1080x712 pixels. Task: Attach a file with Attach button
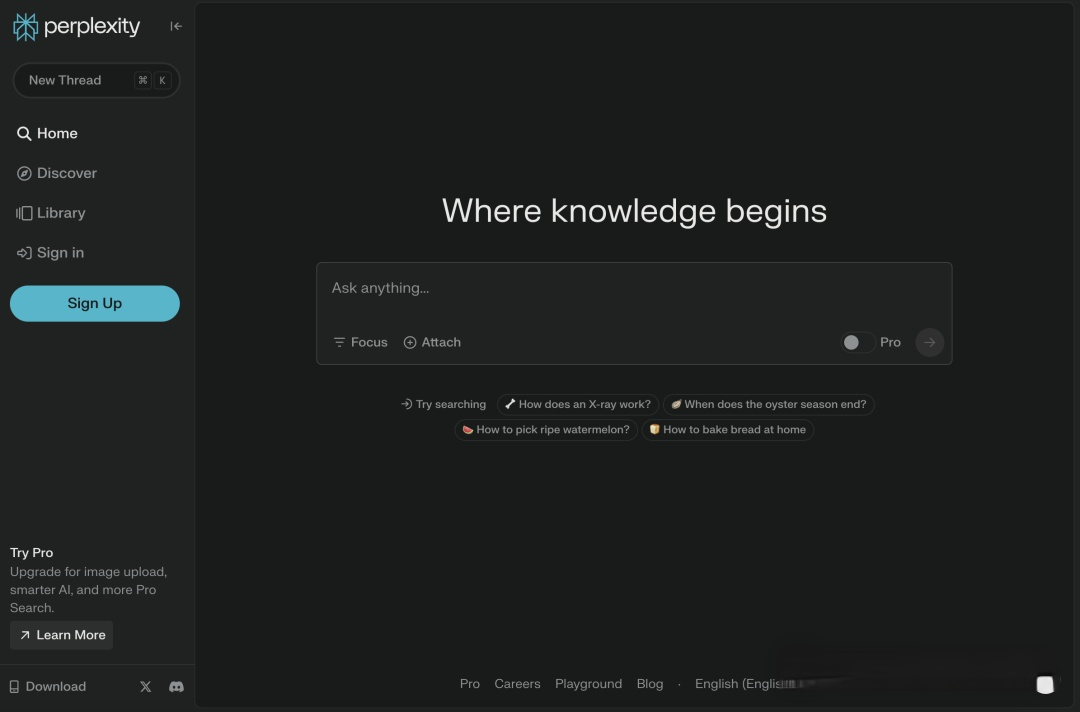pyautogui.click(x=432, y=342)
